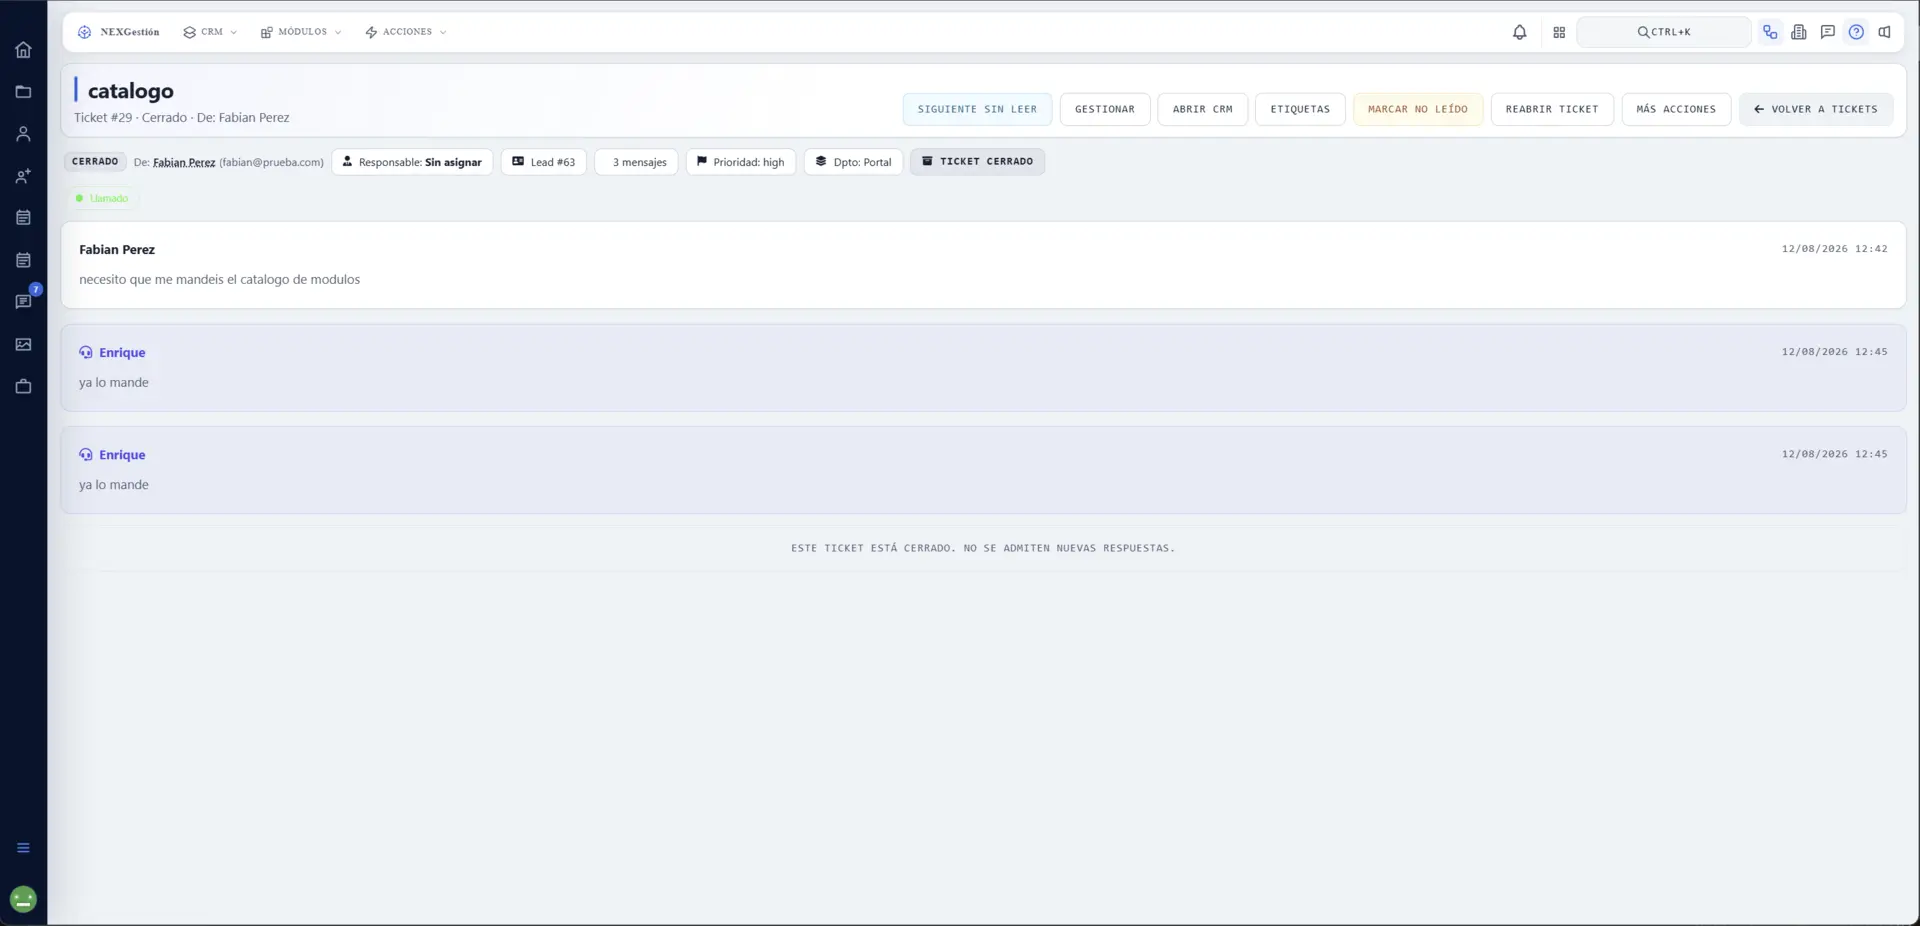Click the CTRL+K search field
This screenshot has width=1920, height=926.
(x=1664, y=32)
